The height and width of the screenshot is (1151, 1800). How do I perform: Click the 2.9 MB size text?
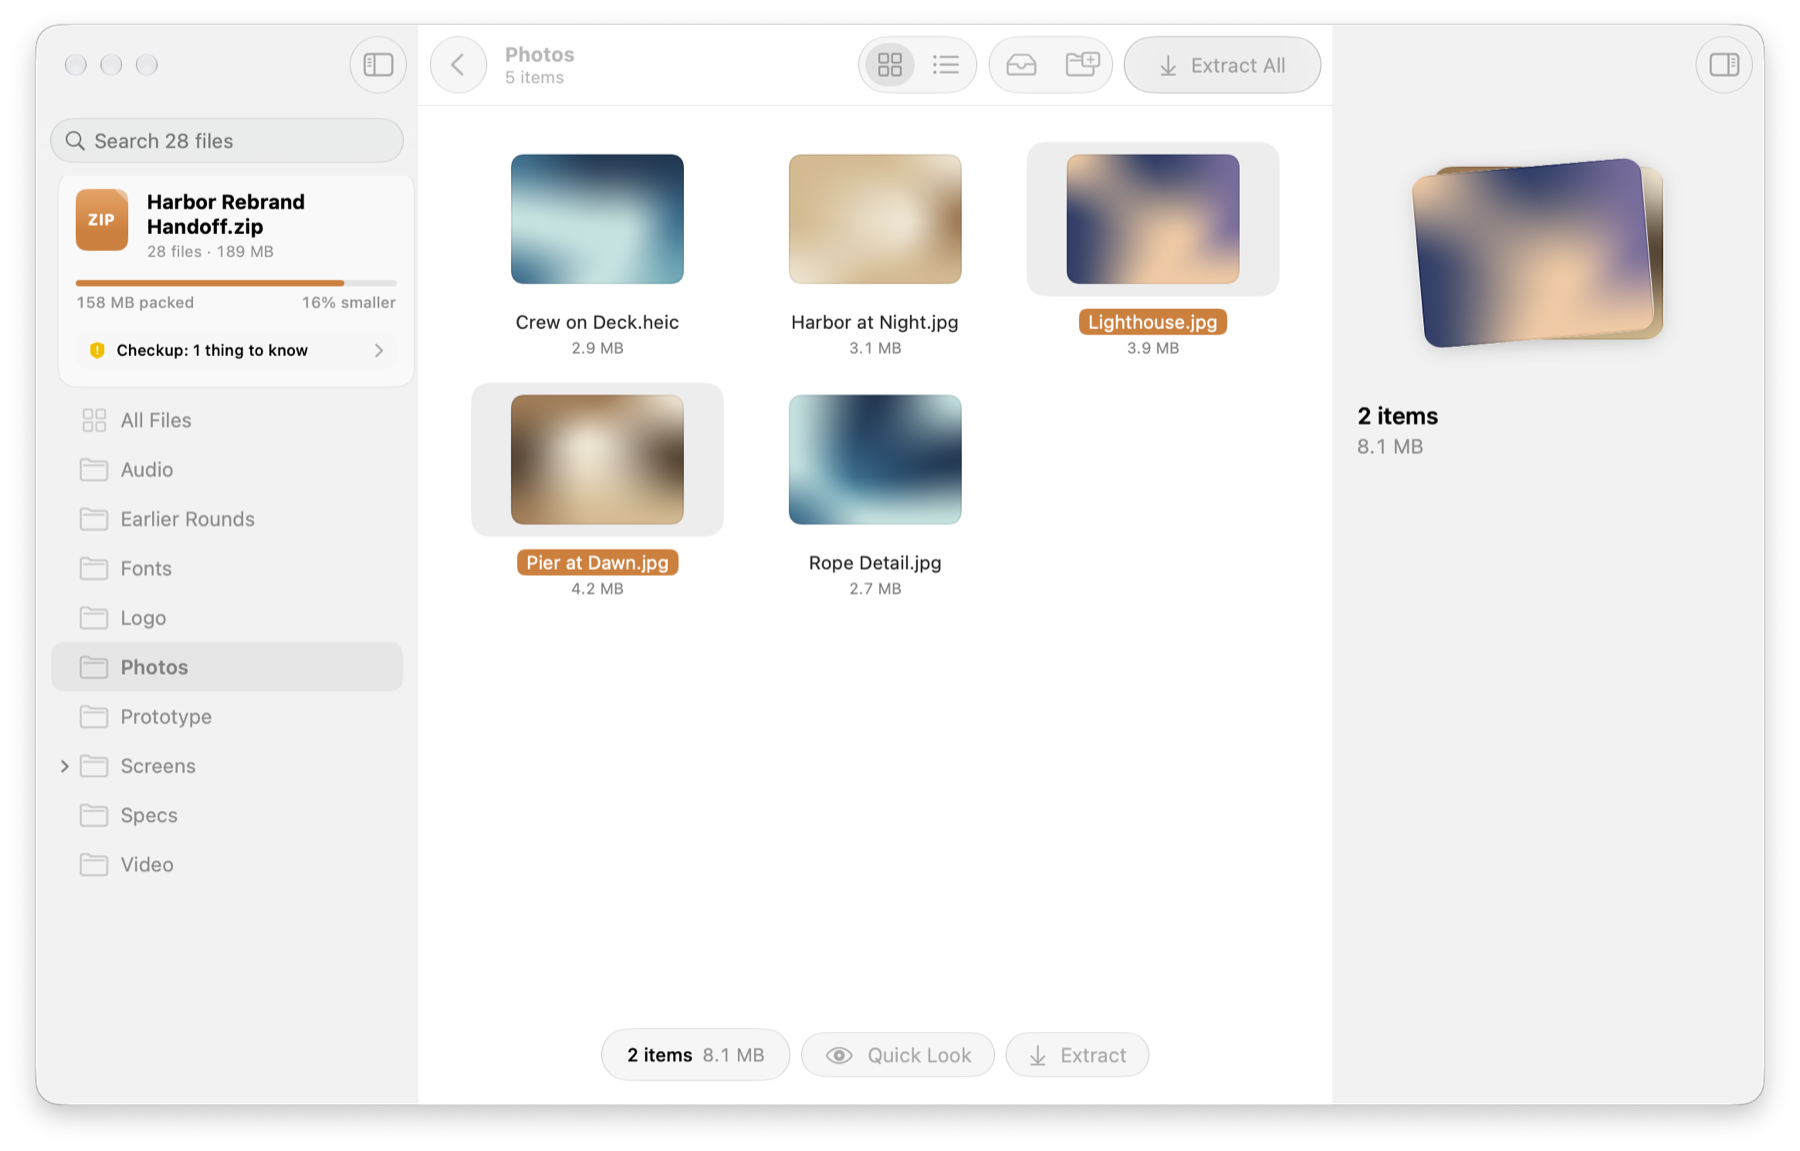(597, 348)
